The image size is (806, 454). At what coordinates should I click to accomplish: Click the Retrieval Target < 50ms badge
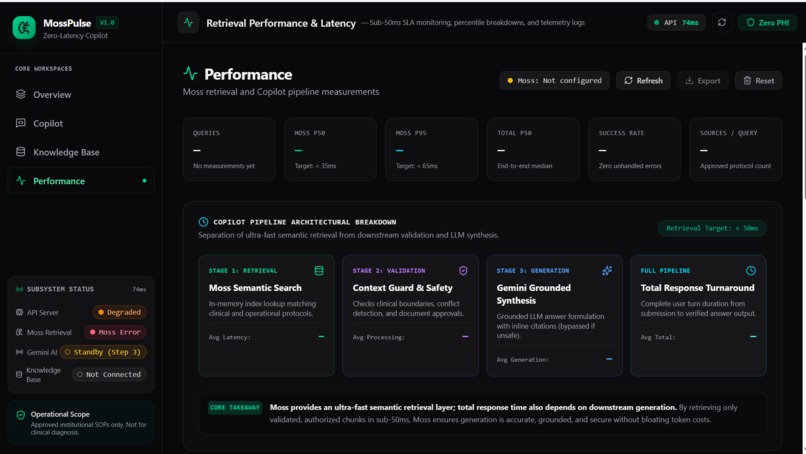tap(712, 228)
